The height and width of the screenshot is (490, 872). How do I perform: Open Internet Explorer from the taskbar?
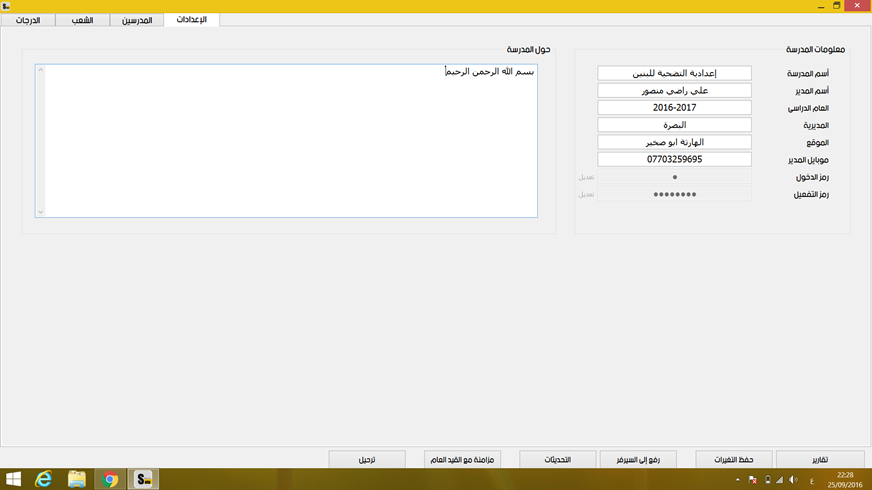pyautogui.click(x=43, y=479)
